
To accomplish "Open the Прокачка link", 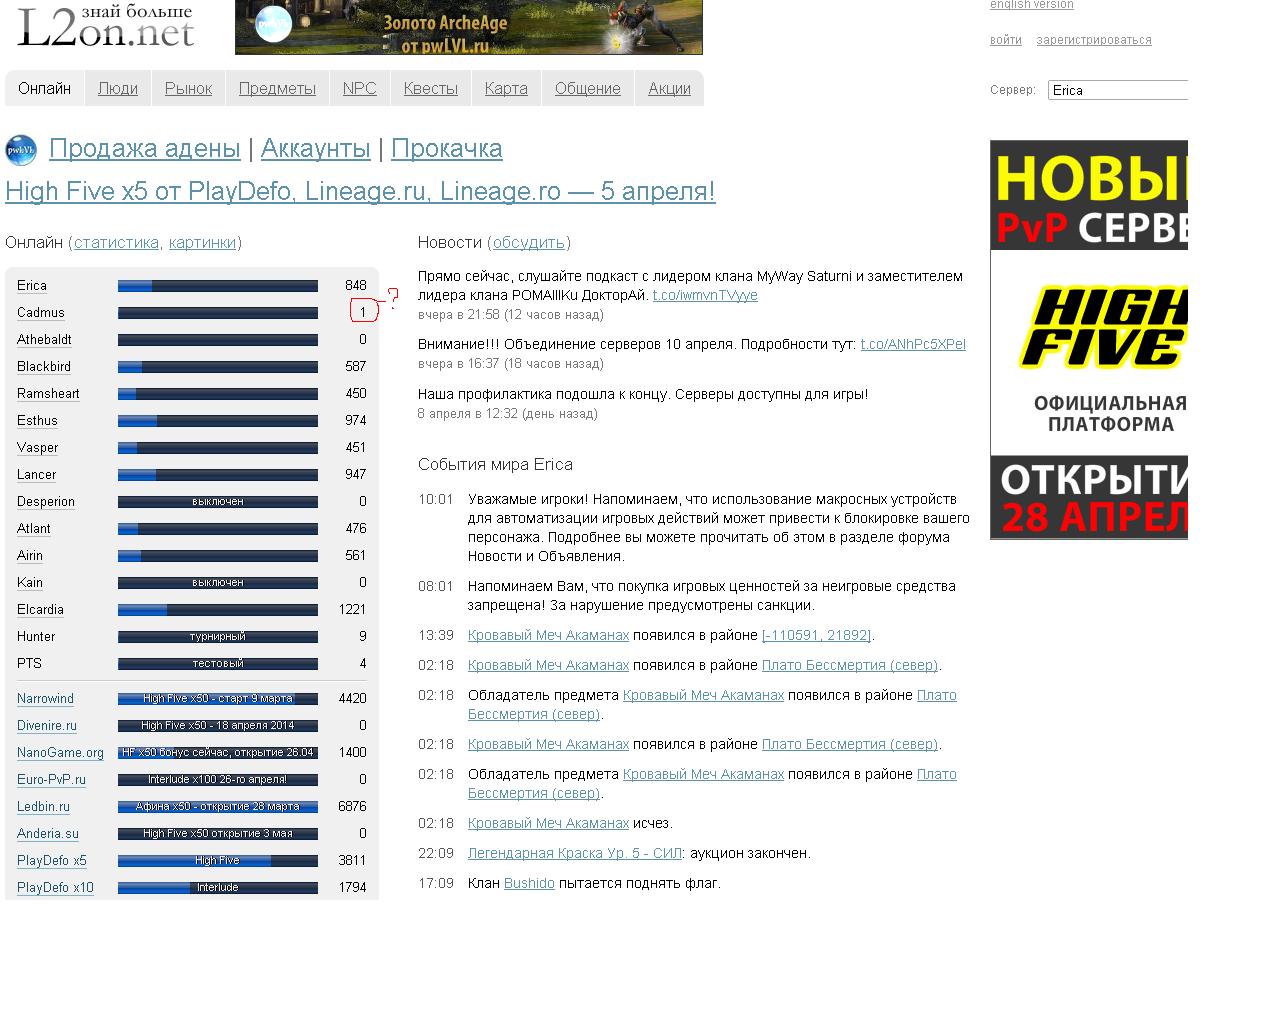I will (447, 149).
